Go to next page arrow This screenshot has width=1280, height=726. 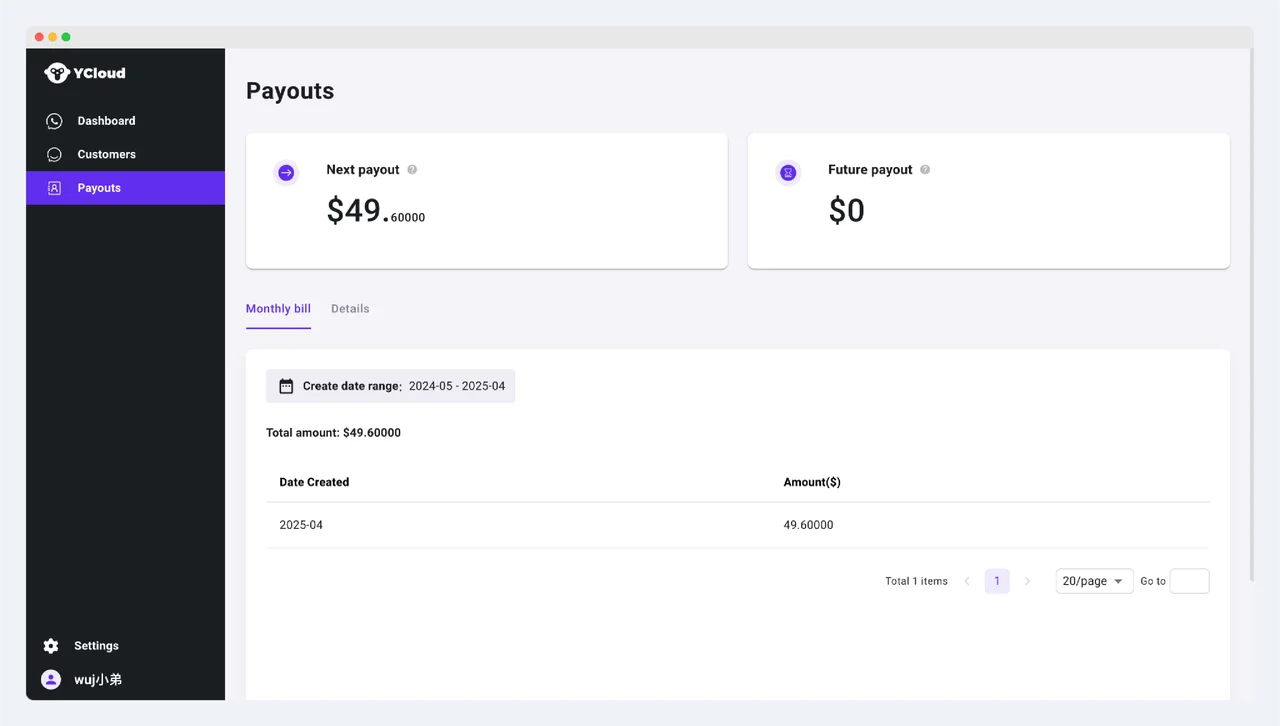[x=1027, y=581]
